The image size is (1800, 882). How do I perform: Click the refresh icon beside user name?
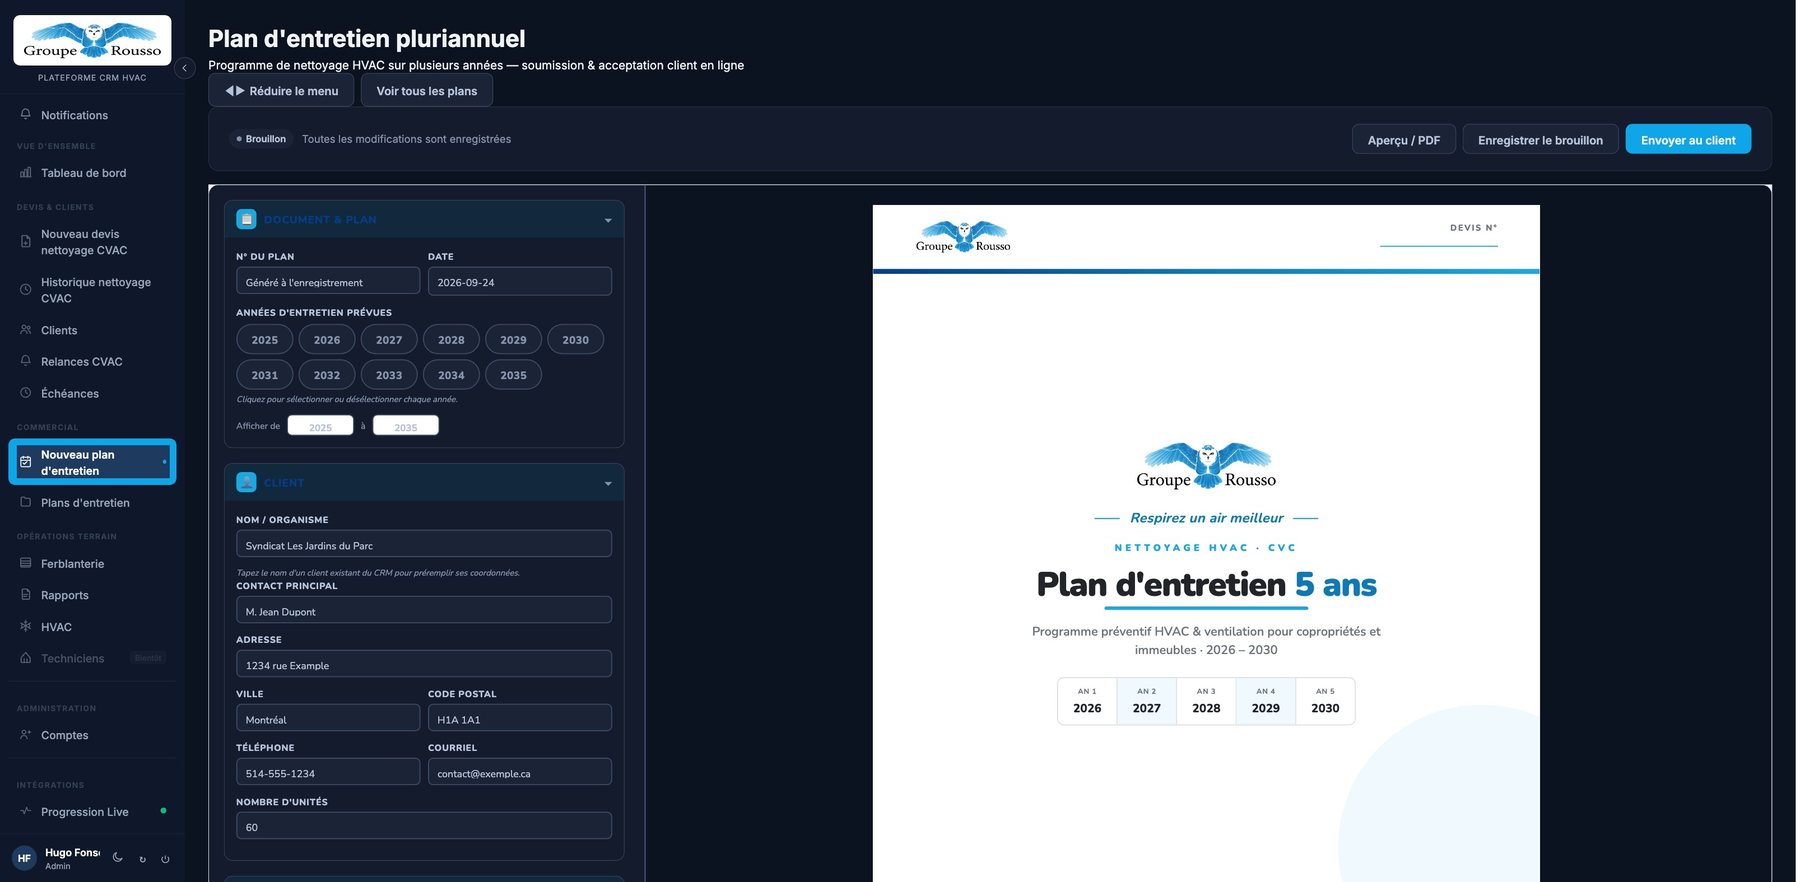(x=142, y=859)
